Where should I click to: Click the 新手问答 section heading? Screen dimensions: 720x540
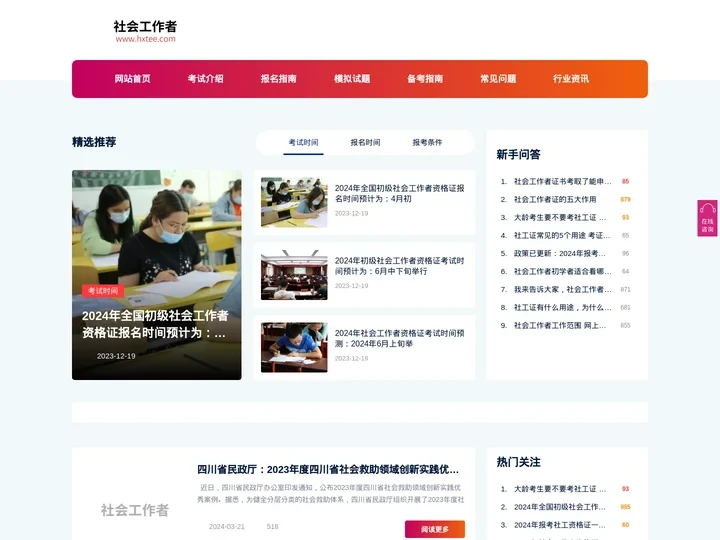click(x=518, y=154)
